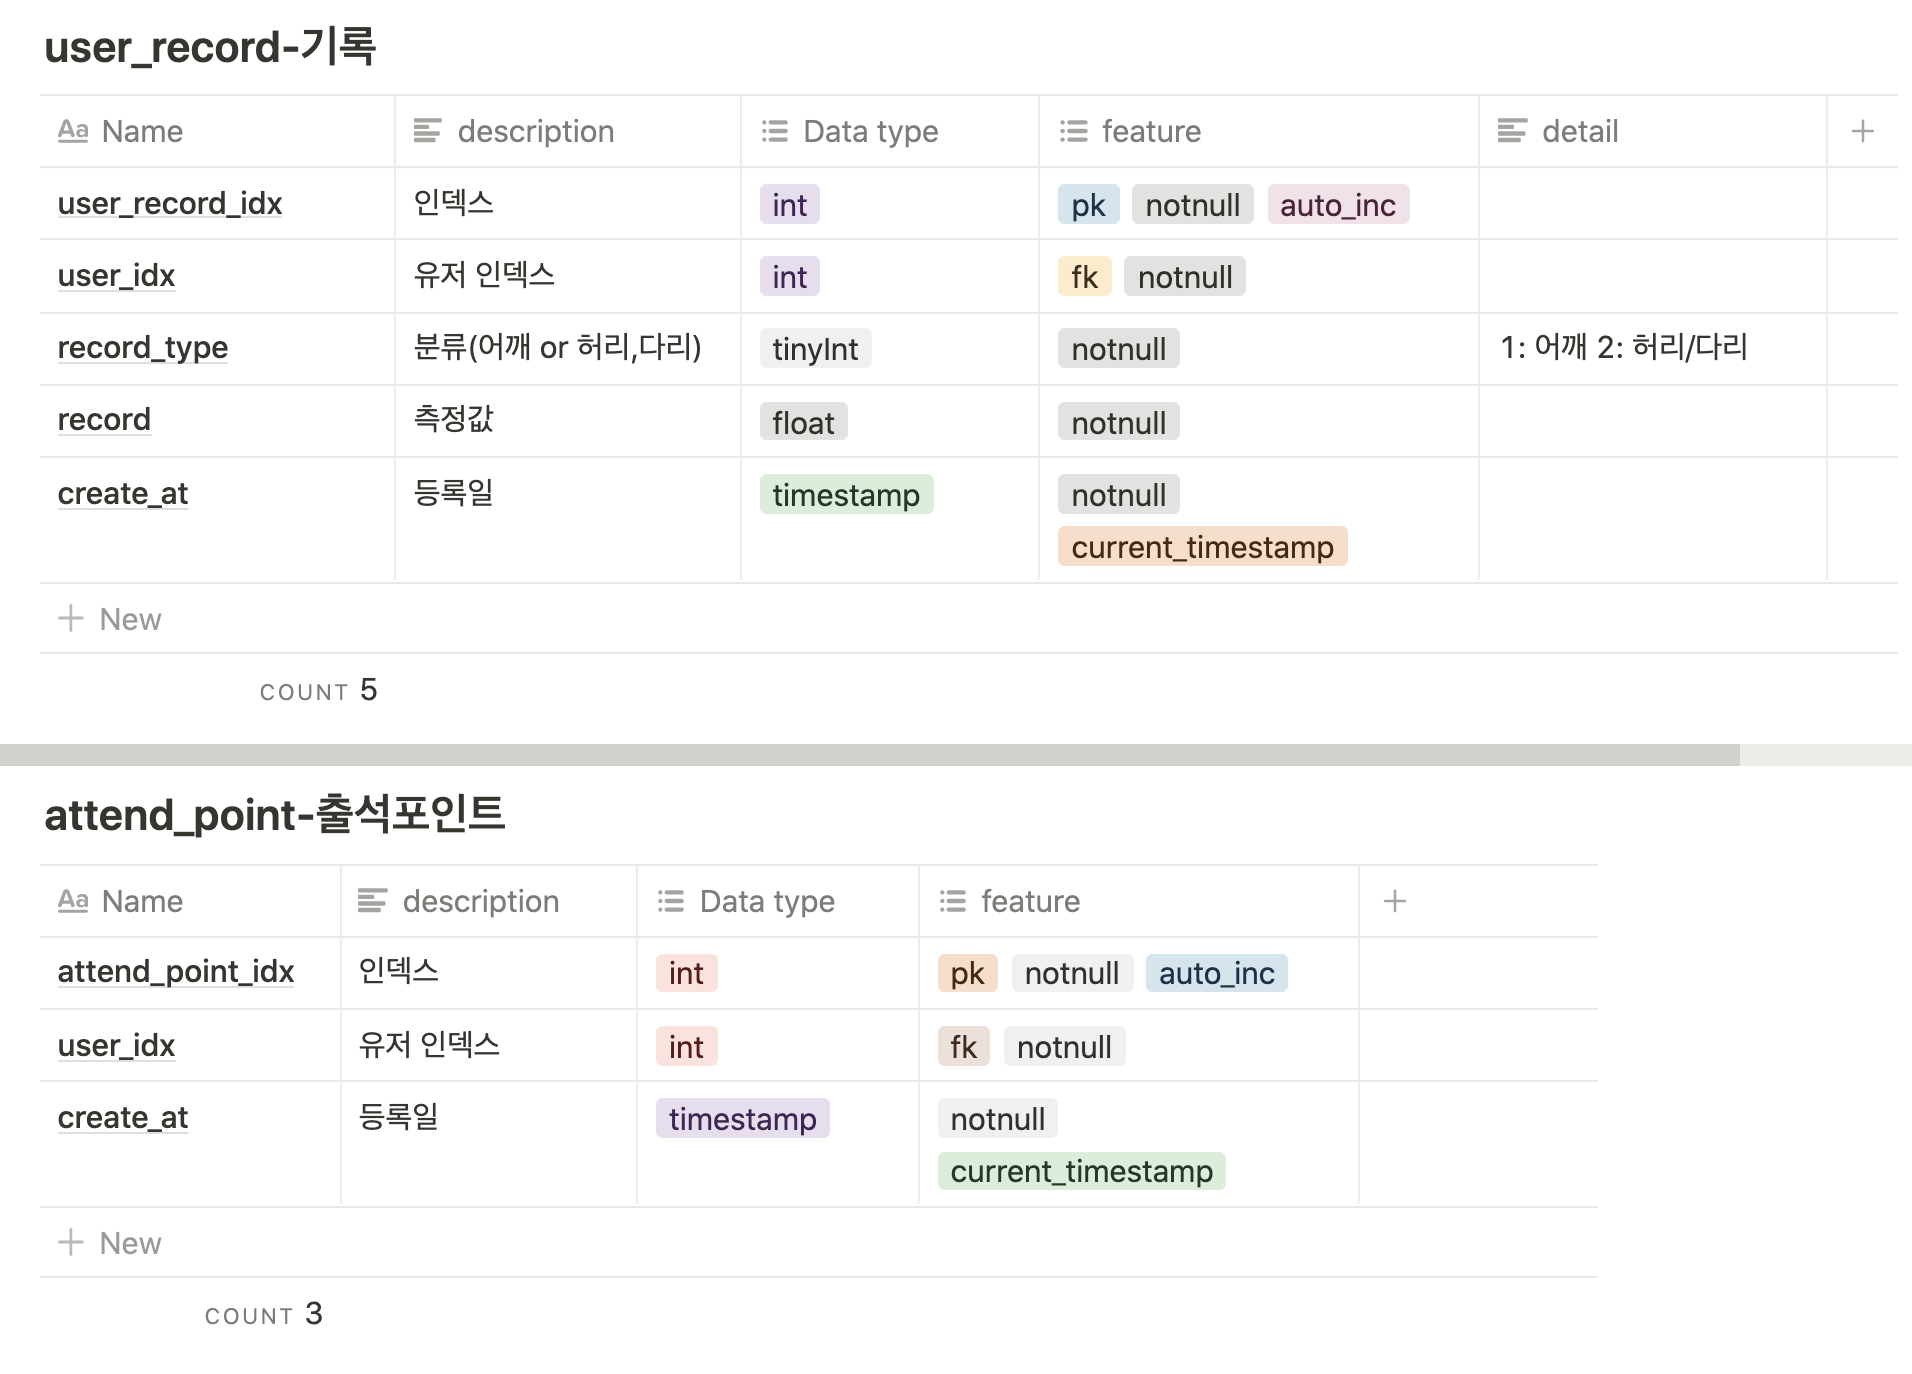Image resolution: width=1912 pixels, height=1374 pixels.
Task: Click the float tag in record row
Action: 803,423
